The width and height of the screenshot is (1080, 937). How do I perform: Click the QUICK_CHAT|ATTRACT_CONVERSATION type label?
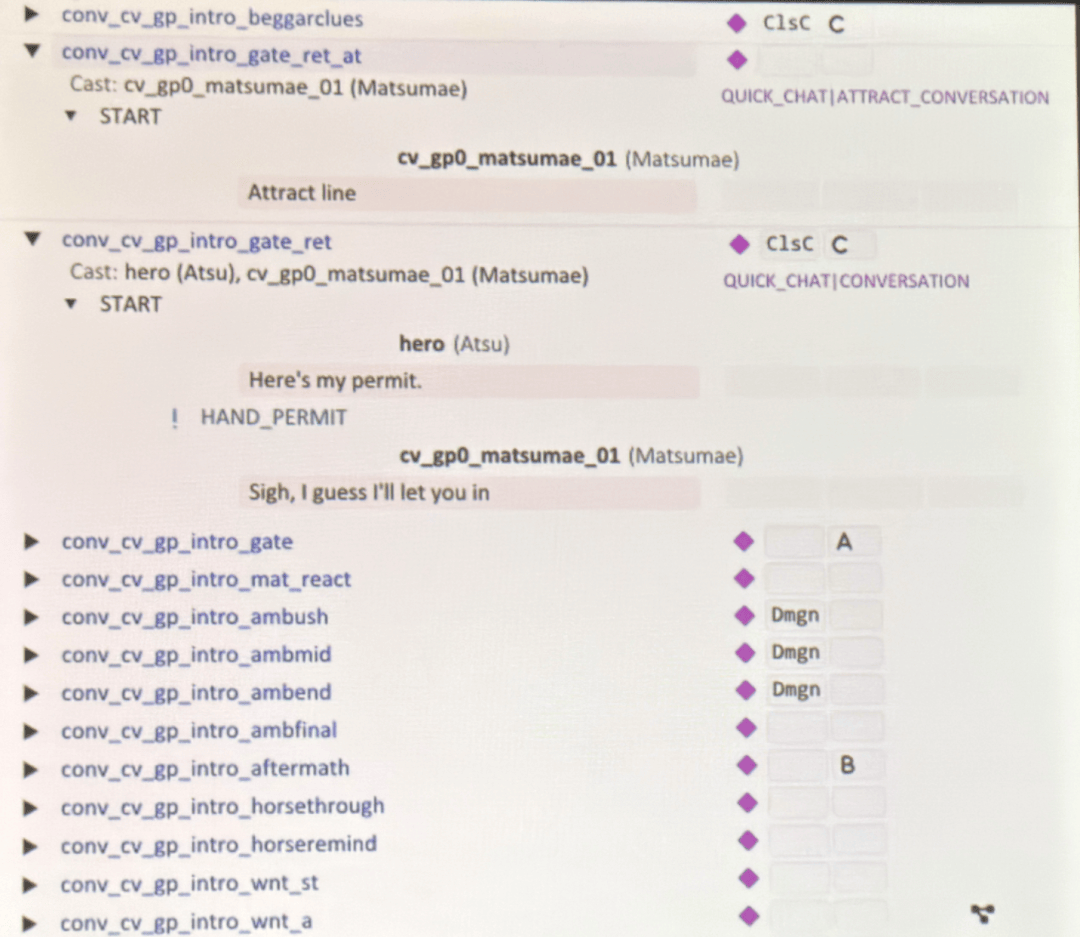pos(885,98)
